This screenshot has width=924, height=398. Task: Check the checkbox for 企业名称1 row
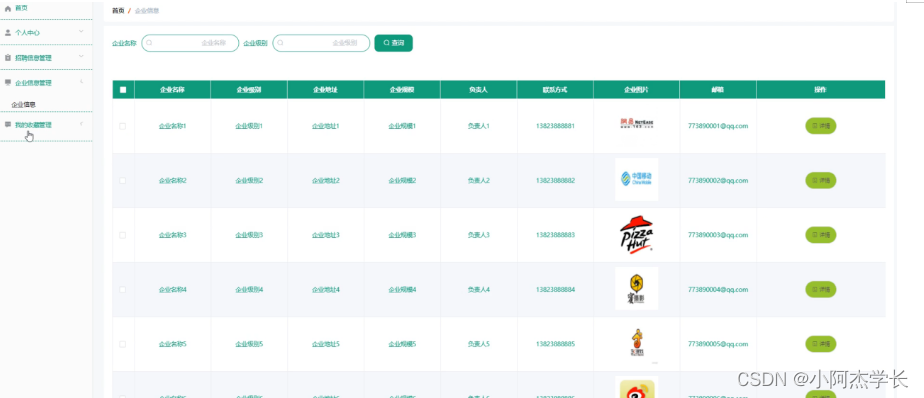click(x=123, y=126)
